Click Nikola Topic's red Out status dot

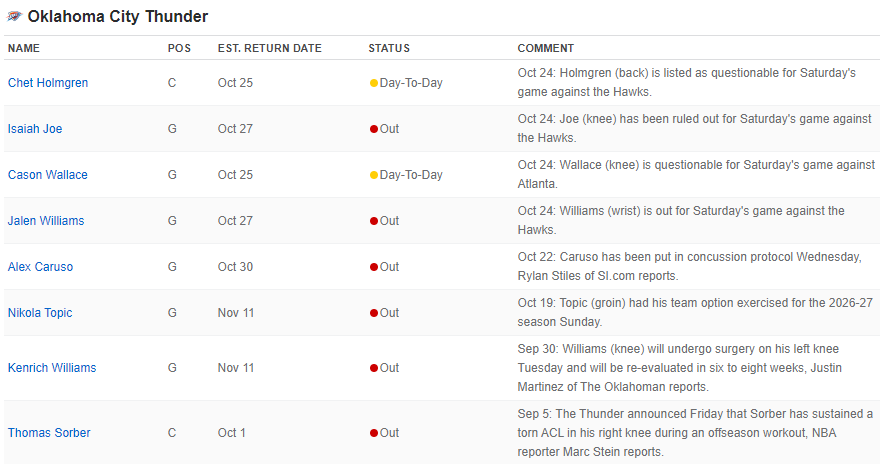[374, 313]
